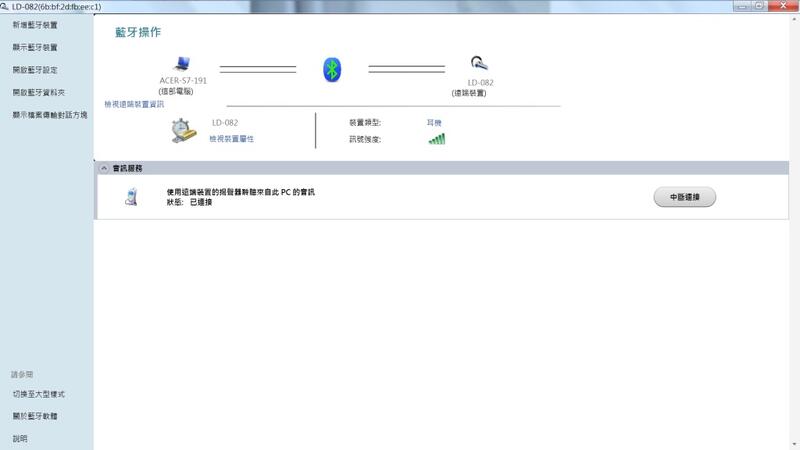
Task: Open 說明 help in the sidebar
Action: pos(20,438)
